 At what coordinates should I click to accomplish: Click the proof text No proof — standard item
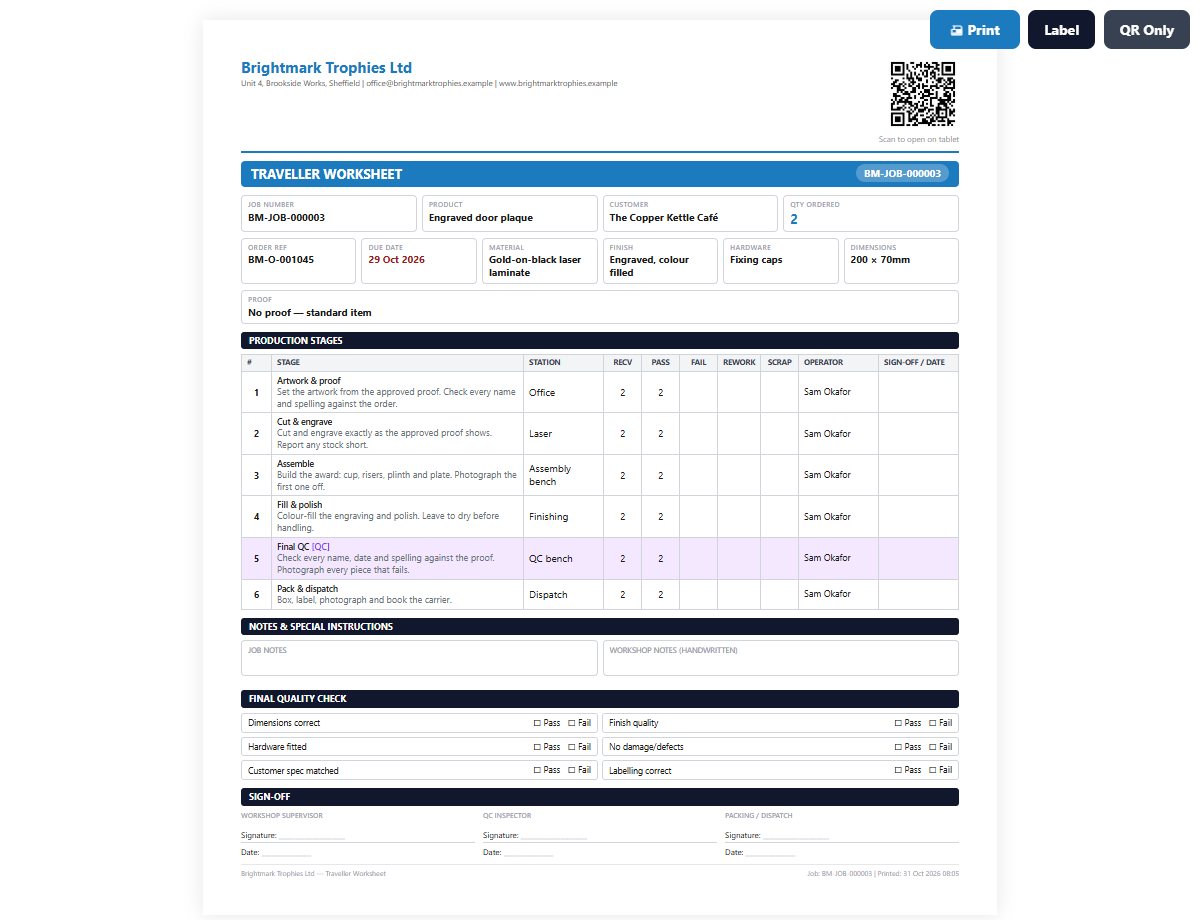(310, 313)
